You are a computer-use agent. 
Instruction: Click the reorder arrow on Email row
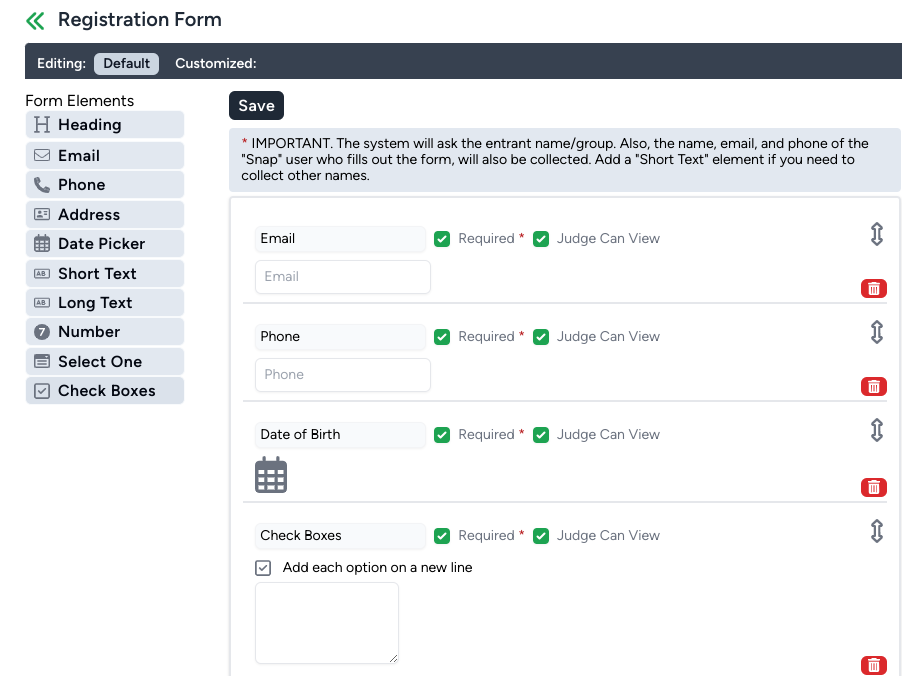point(876,234)
